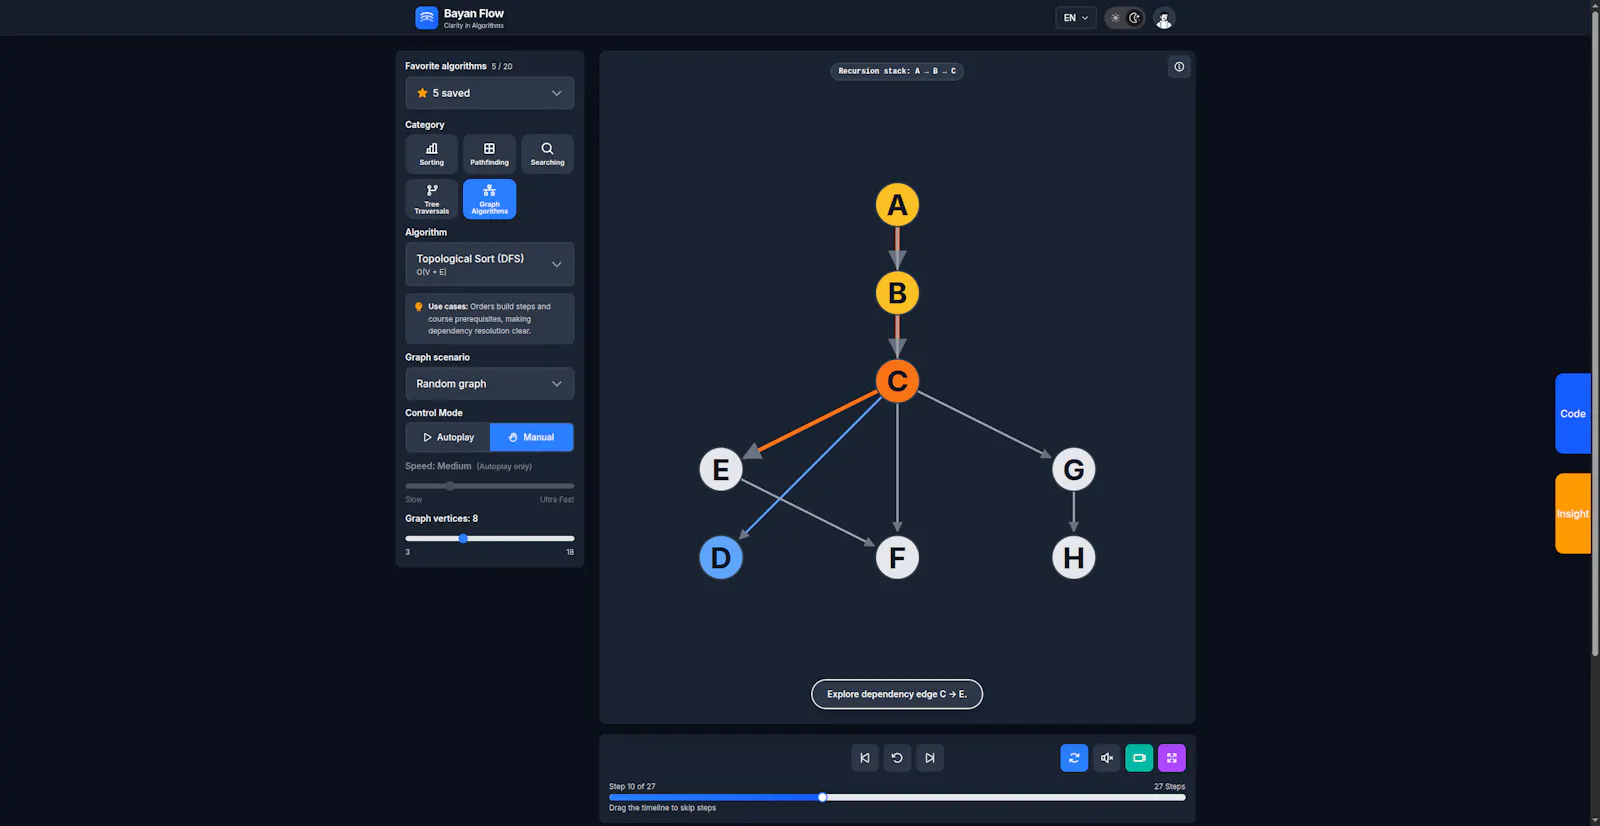Switch control mode to Autoplay
Screen dimensions: 1600x826
point(448,437)
